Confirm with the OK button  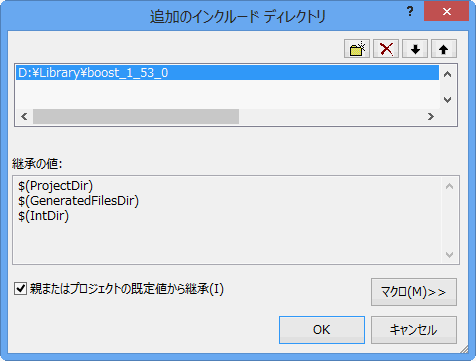click(x=322, y=330)
